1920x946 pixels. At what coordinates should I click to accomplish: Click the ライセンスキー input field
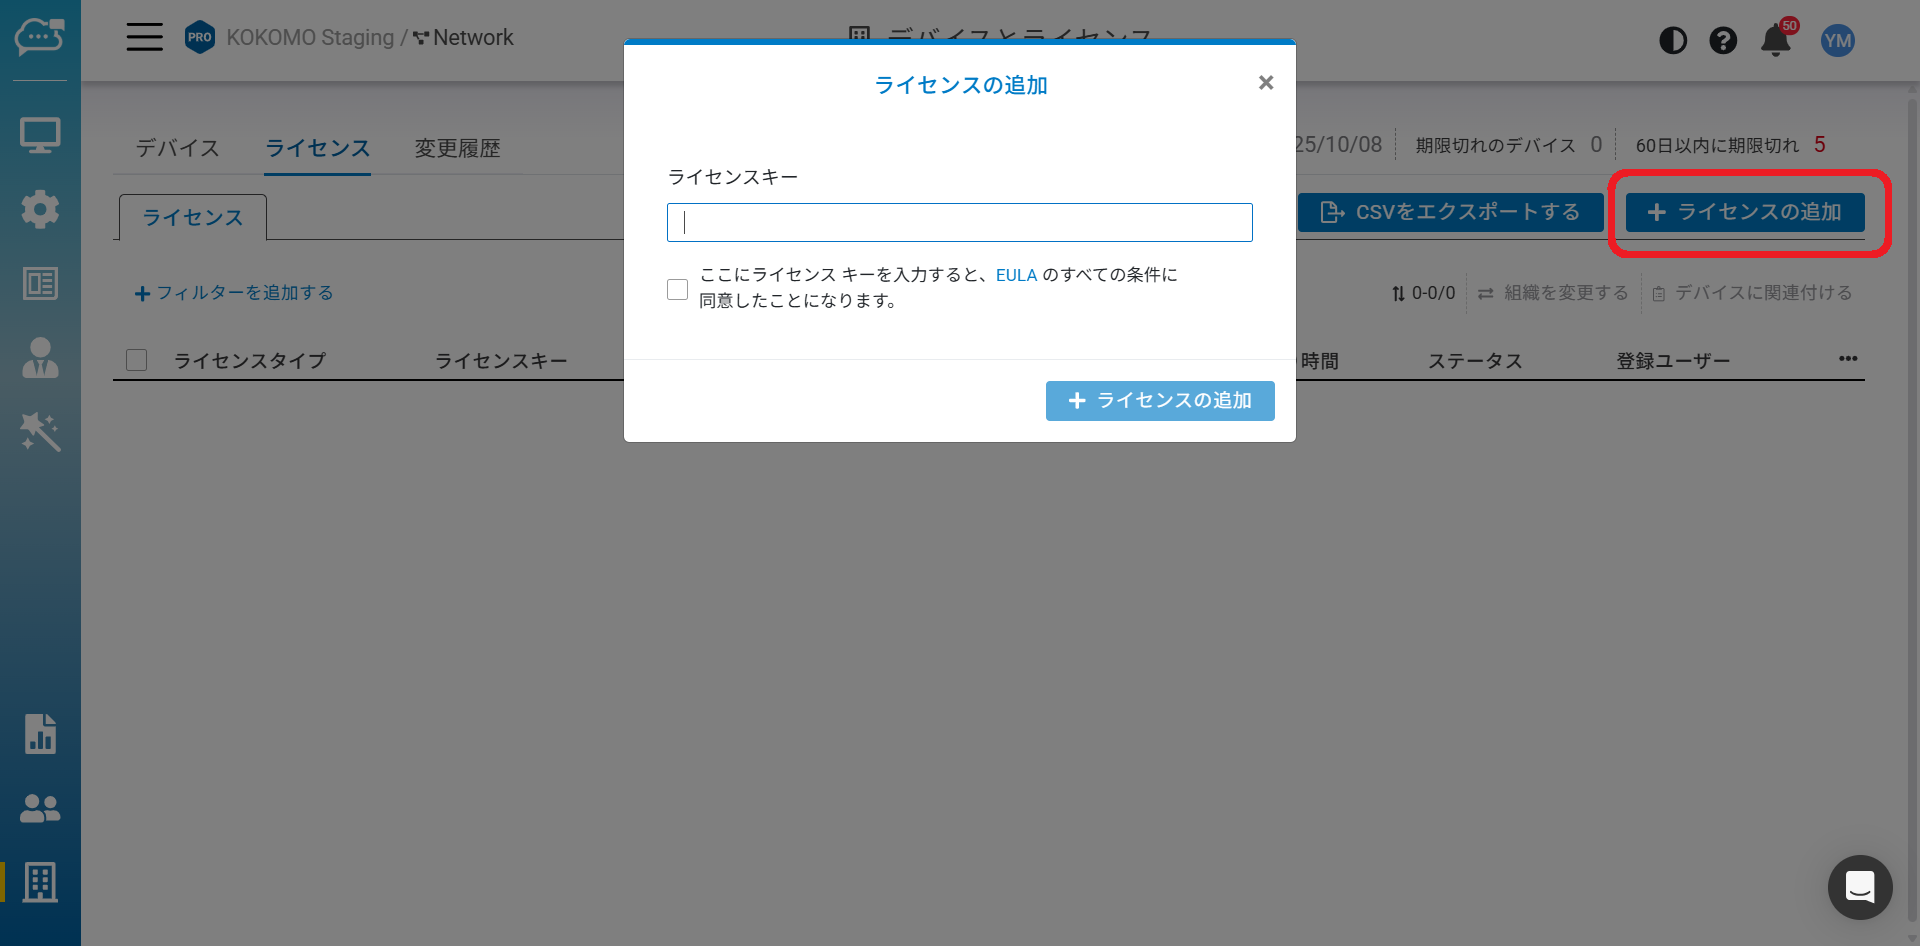point(959,222)
